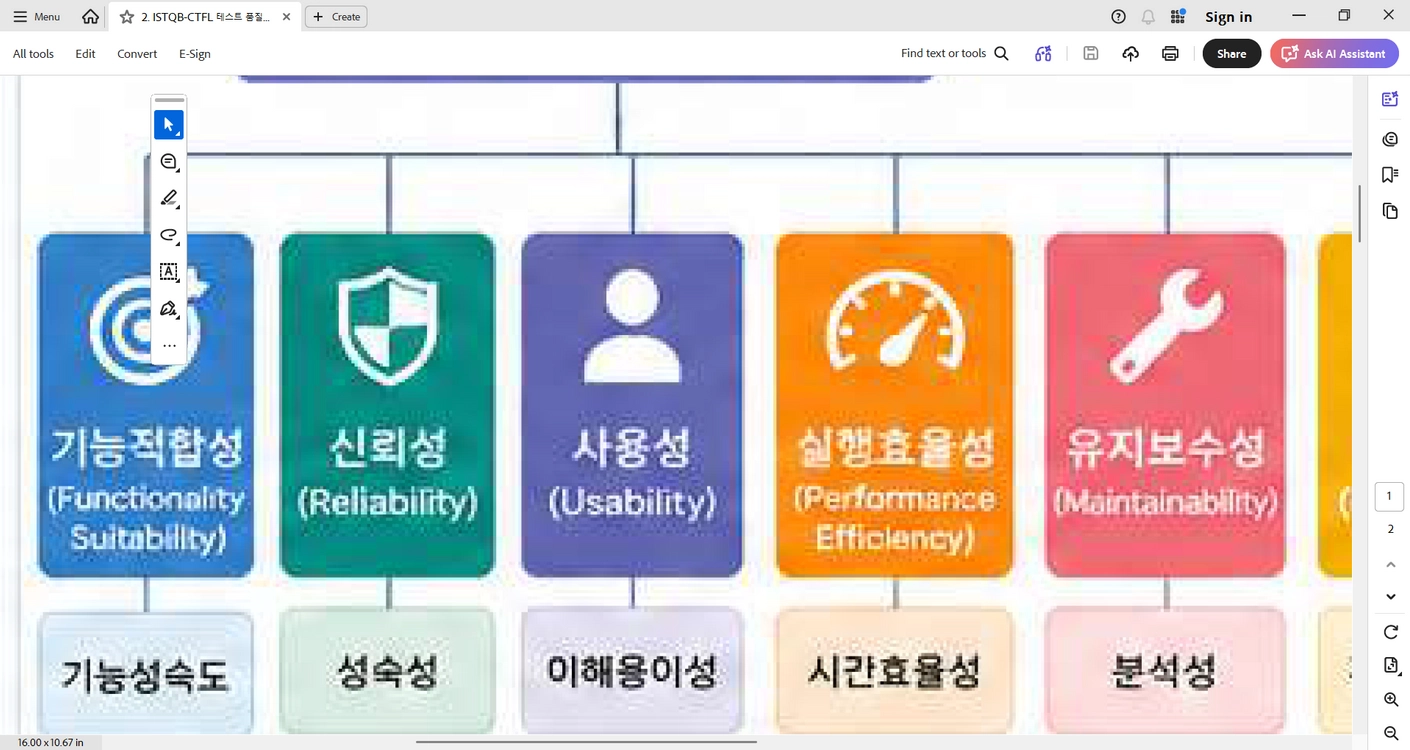Viewport: 1410px width, 750px height.
Task: Close the ISTQB-CTFL document tab
Action: 286,17
